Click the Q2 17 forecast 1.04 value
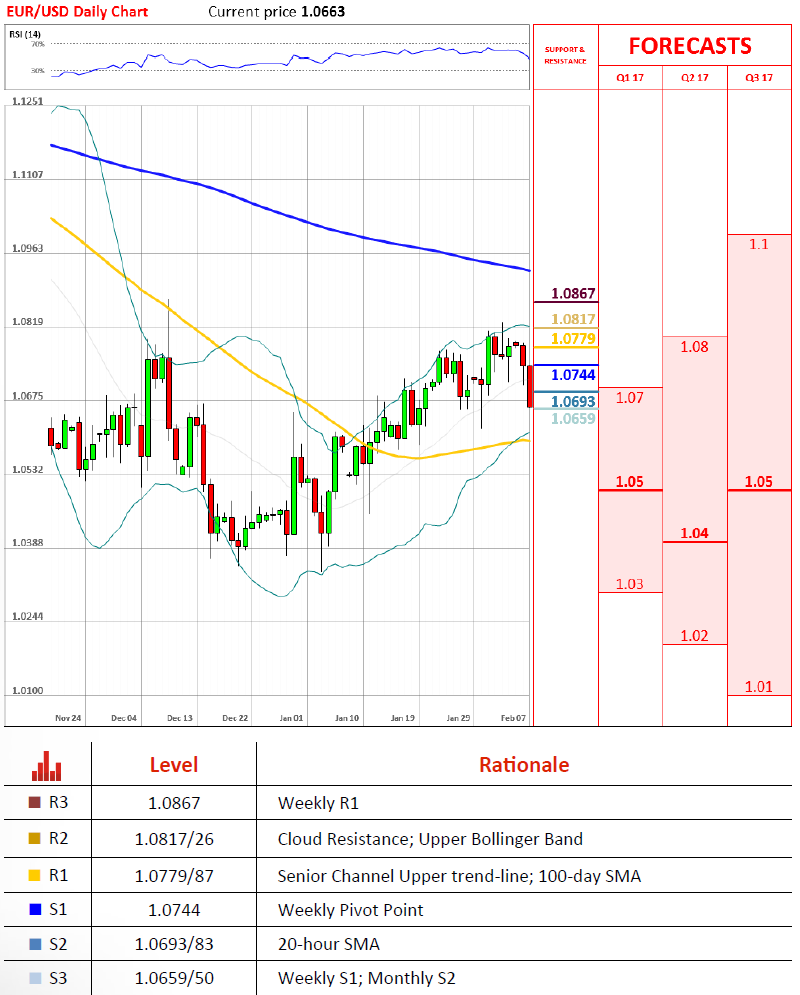Image resolution: width=800 pixels, height=995 pixels. click(x=694, y=533)
